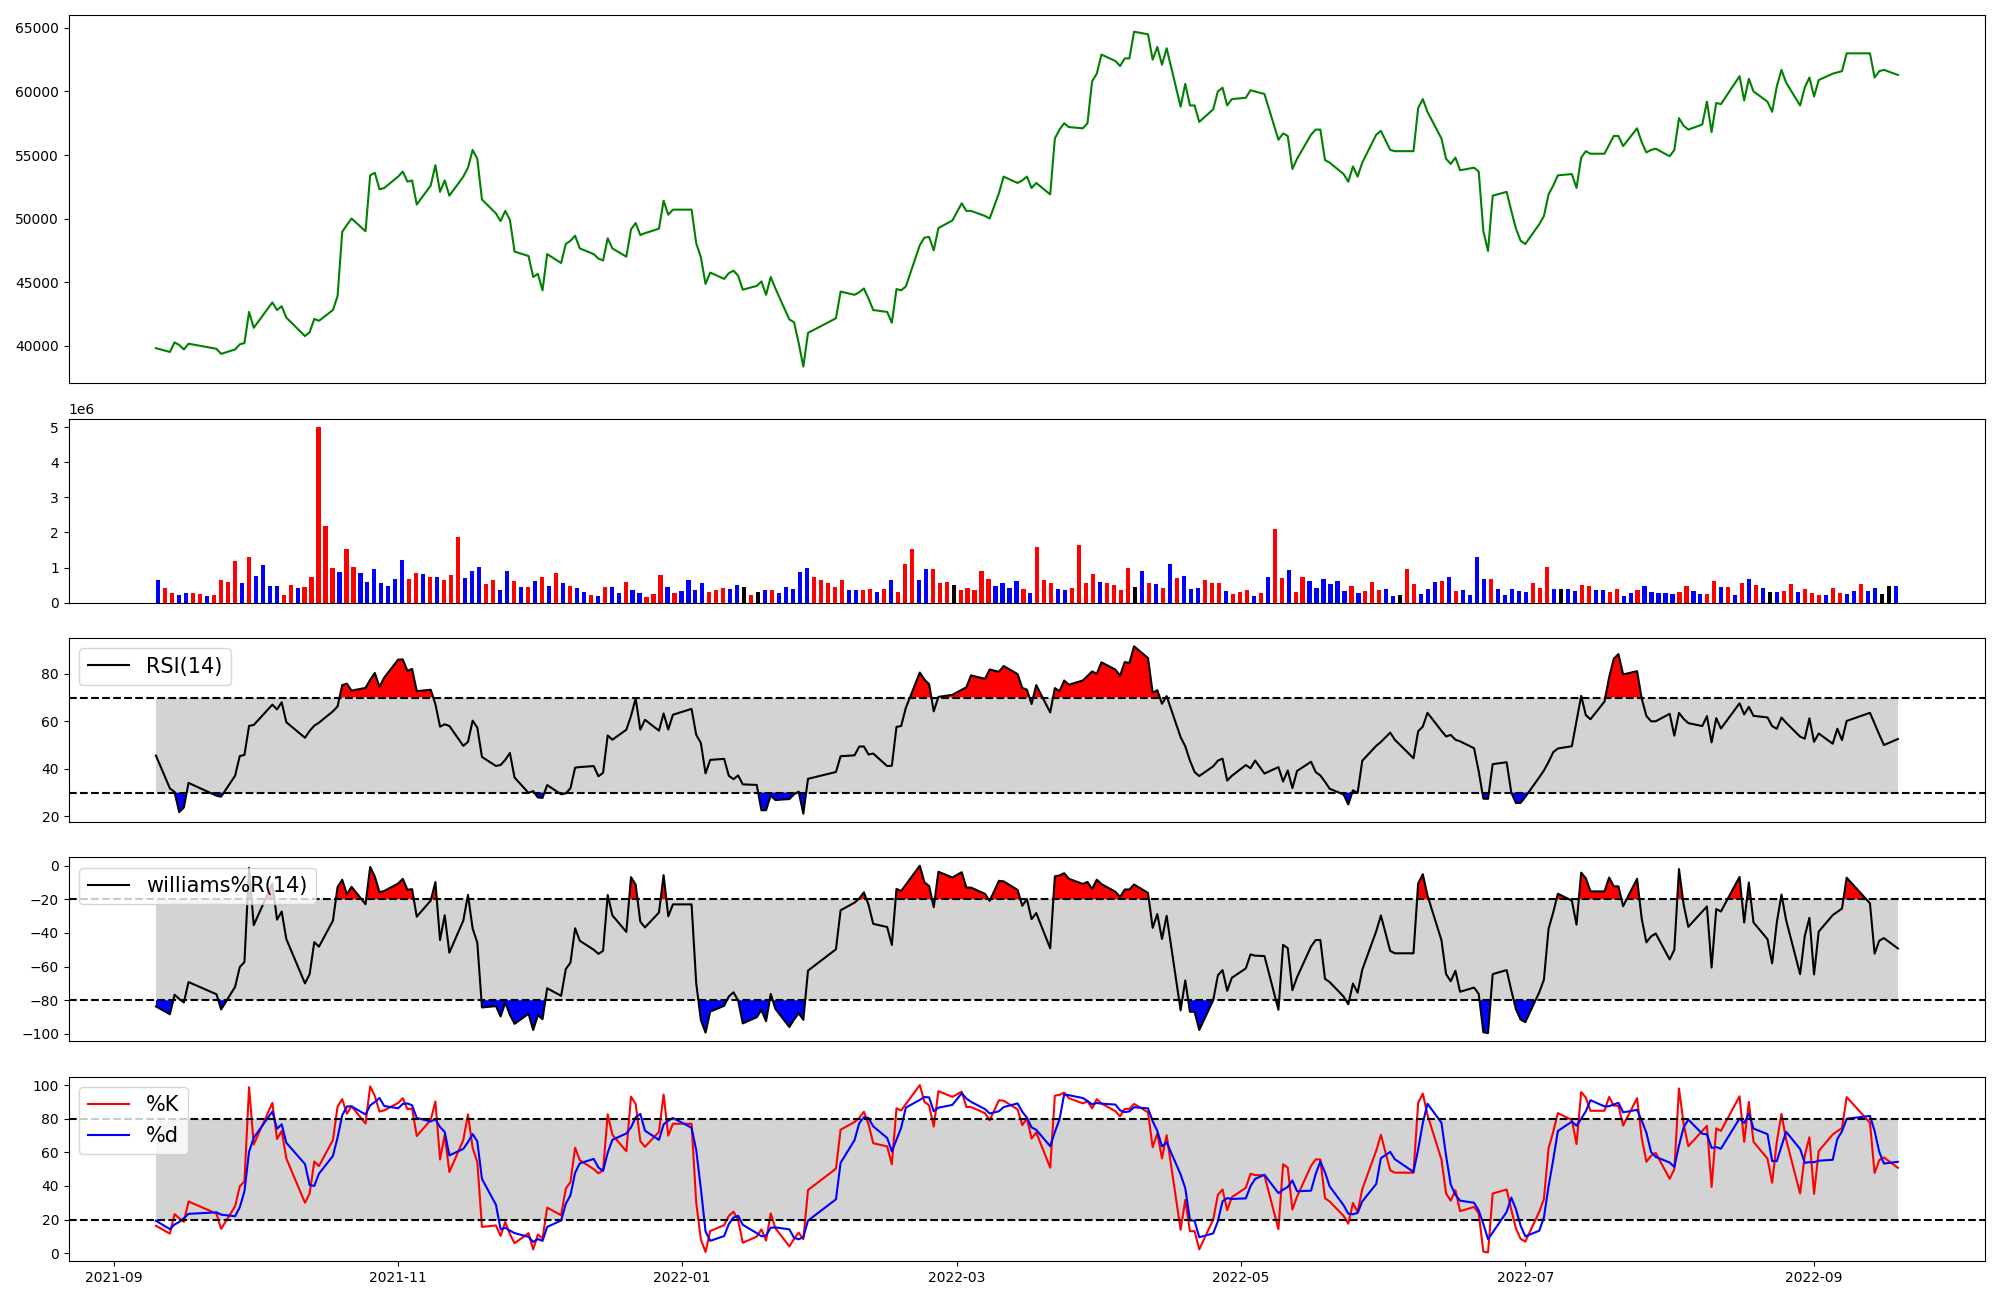
Task: Click the 1e6 volume scale label
Action: 81,410
